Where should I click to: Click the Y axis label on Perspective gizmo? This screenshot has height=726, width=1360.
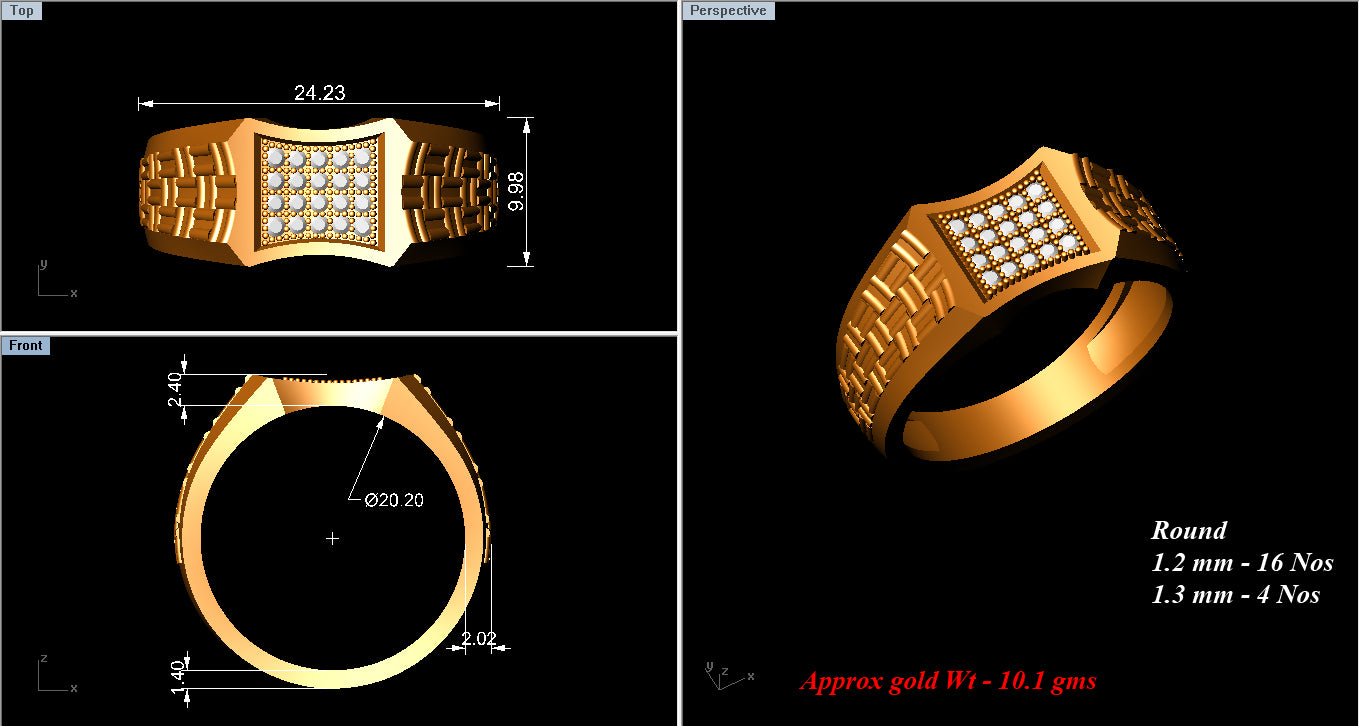coord(710,665)
